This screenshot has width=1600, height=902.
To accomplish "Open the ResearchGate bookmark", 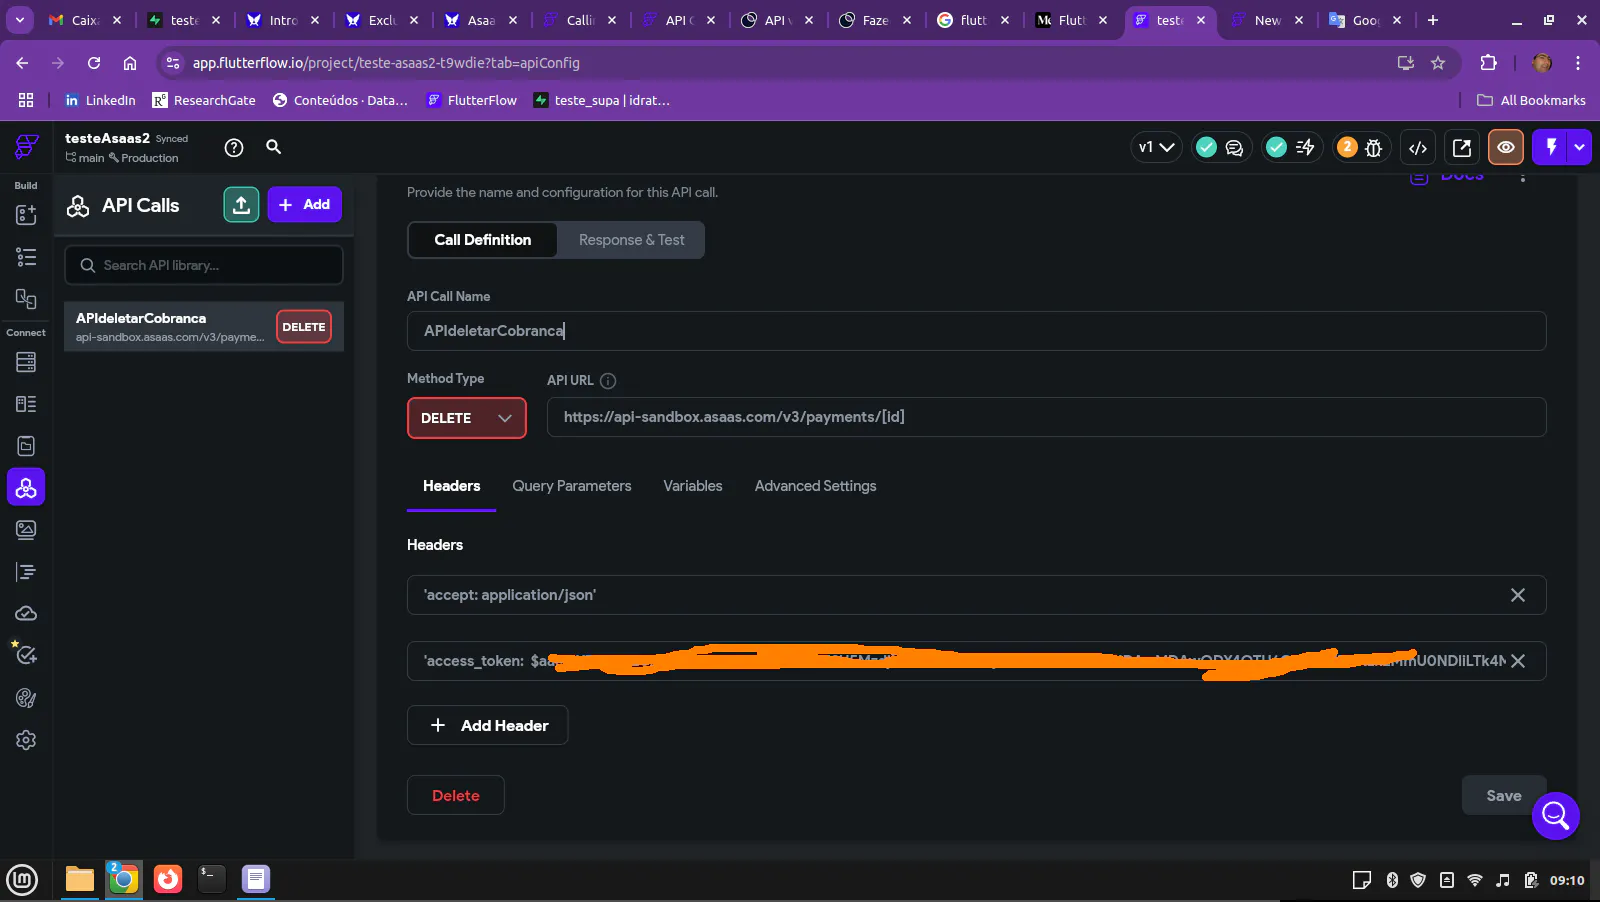I will click(x=204, y=100).
